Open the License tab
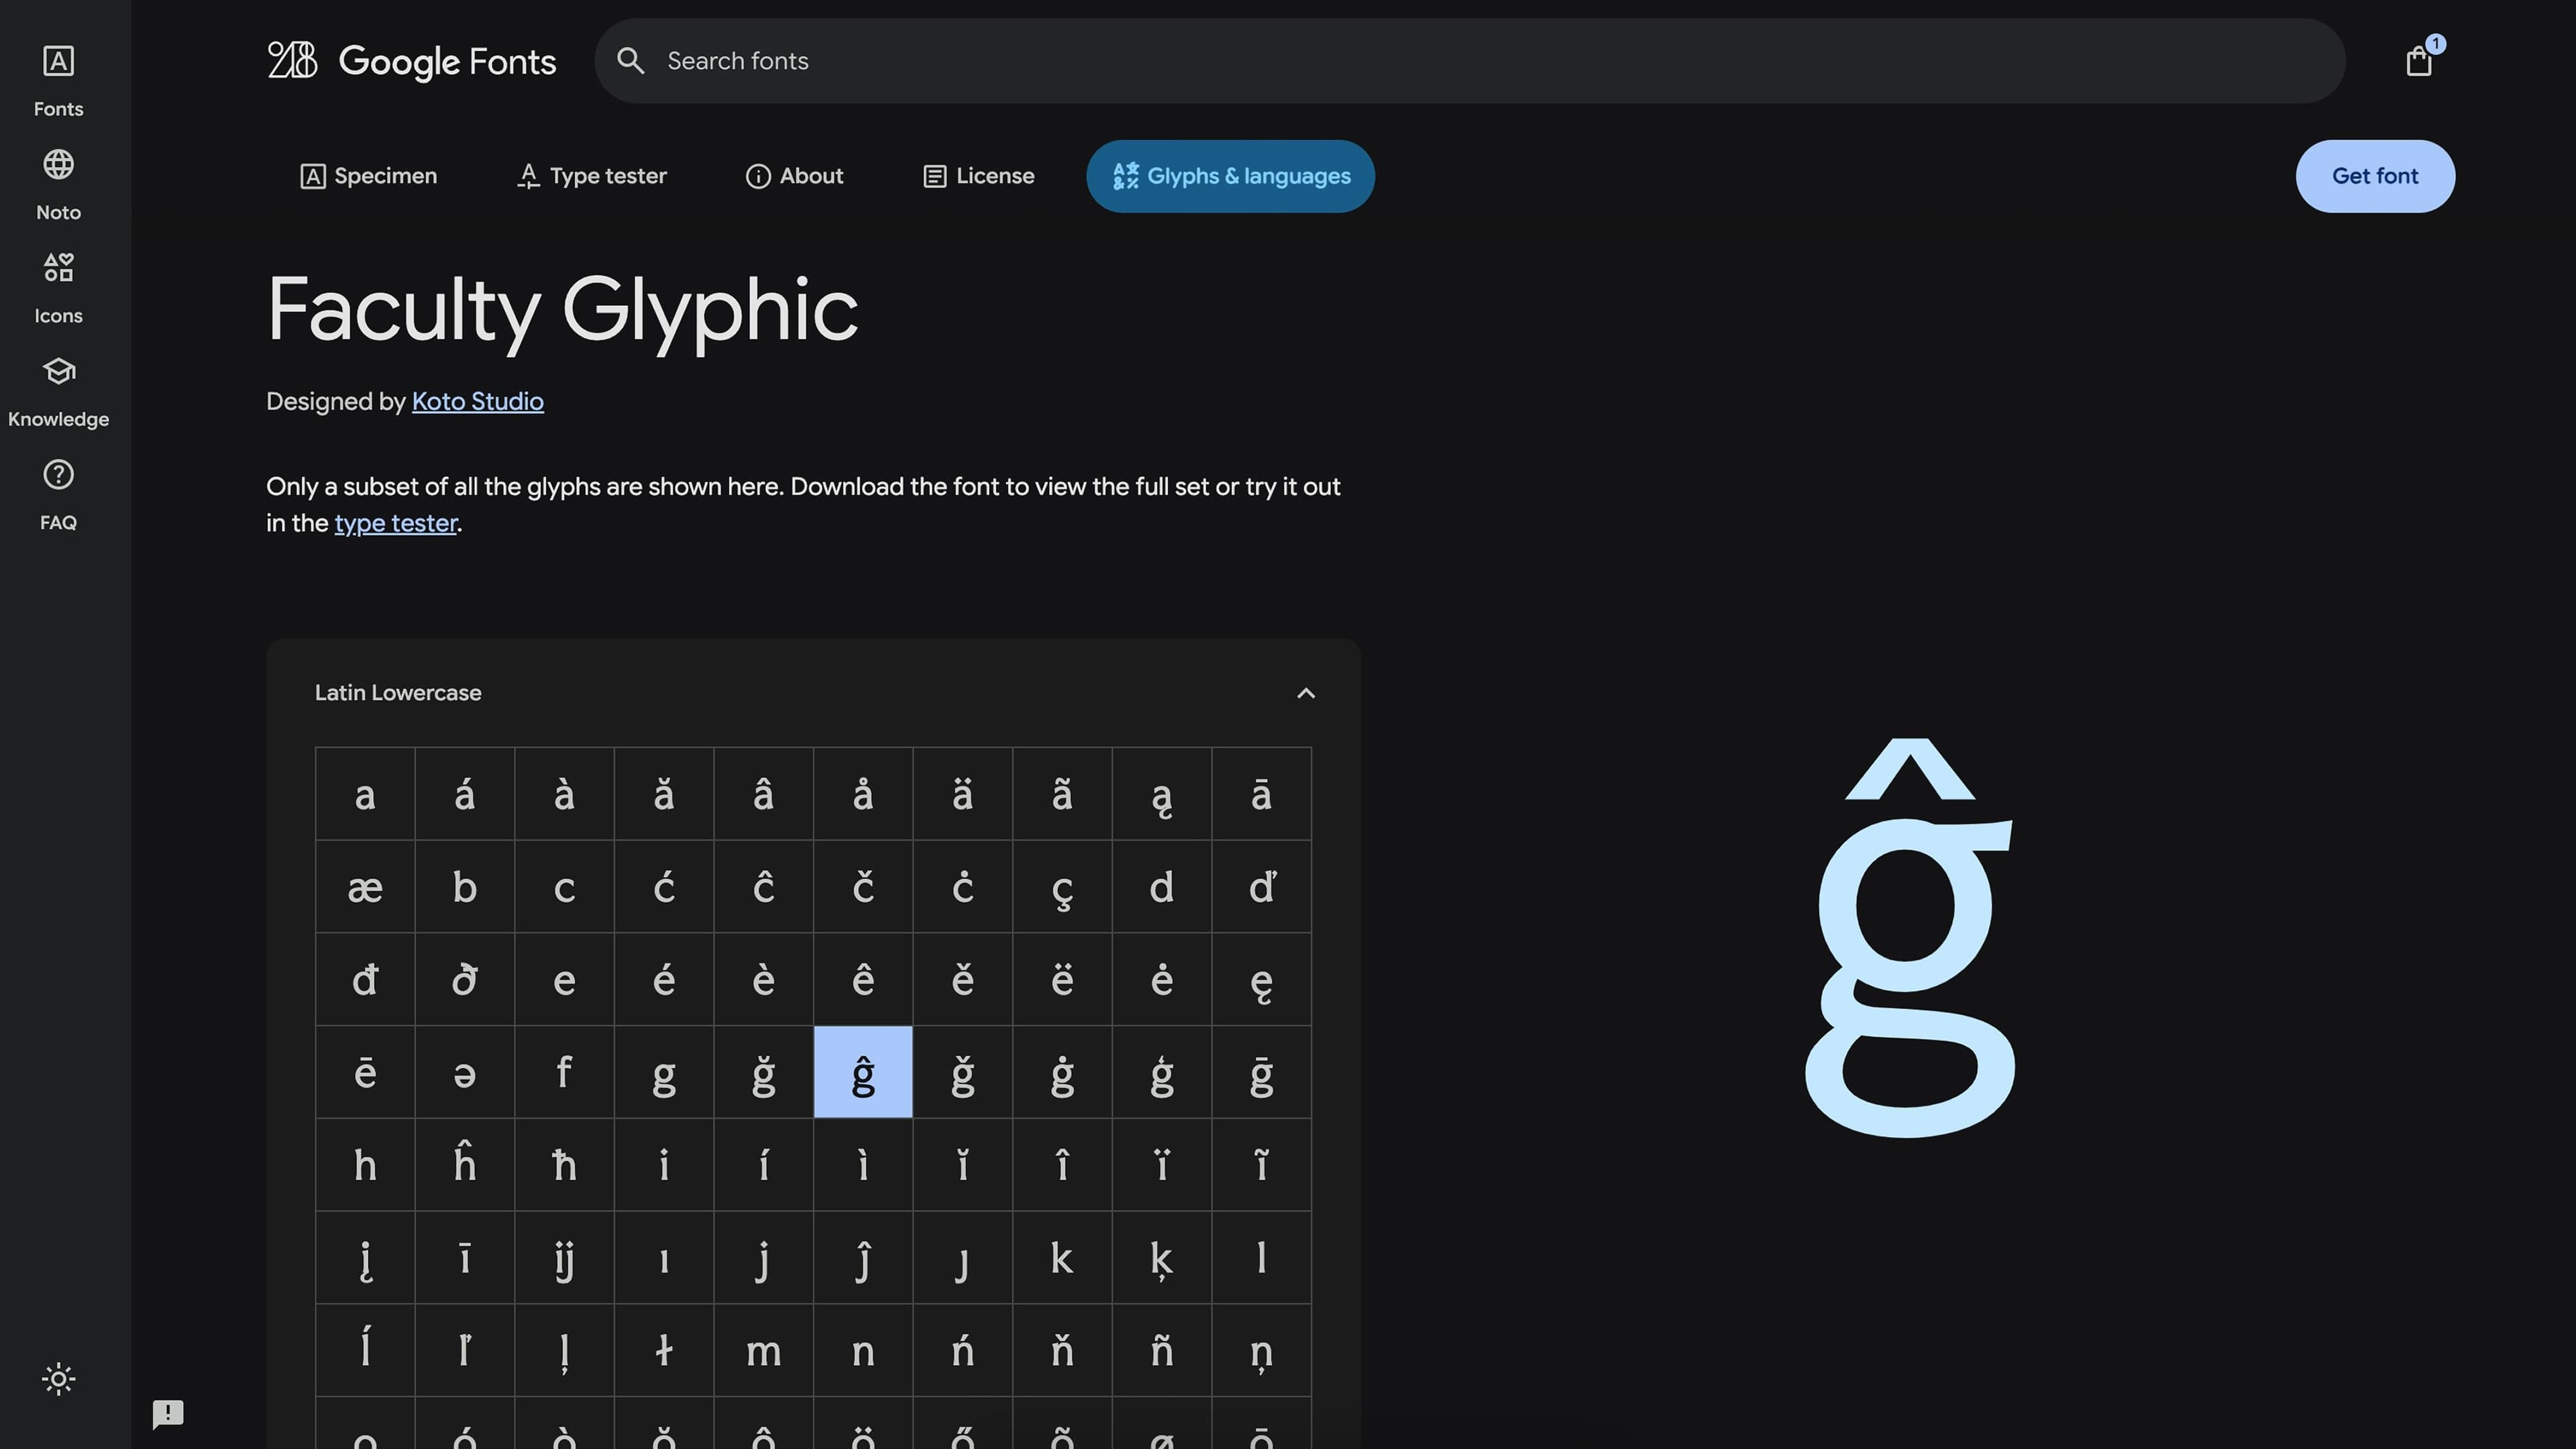Viewport: 2576px width, 1449px height. click(978, 176)
